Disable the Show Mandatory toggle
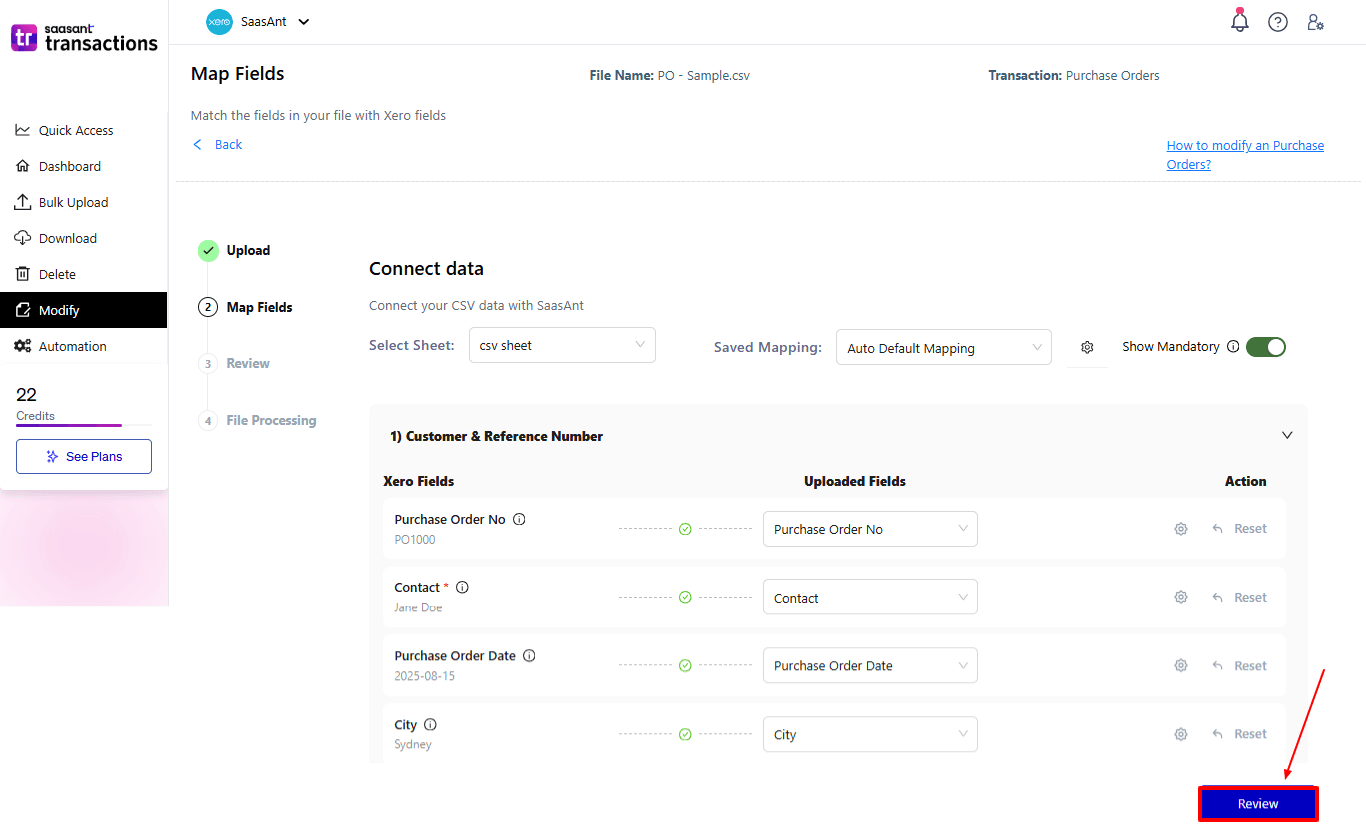 tap(1266, 346)
